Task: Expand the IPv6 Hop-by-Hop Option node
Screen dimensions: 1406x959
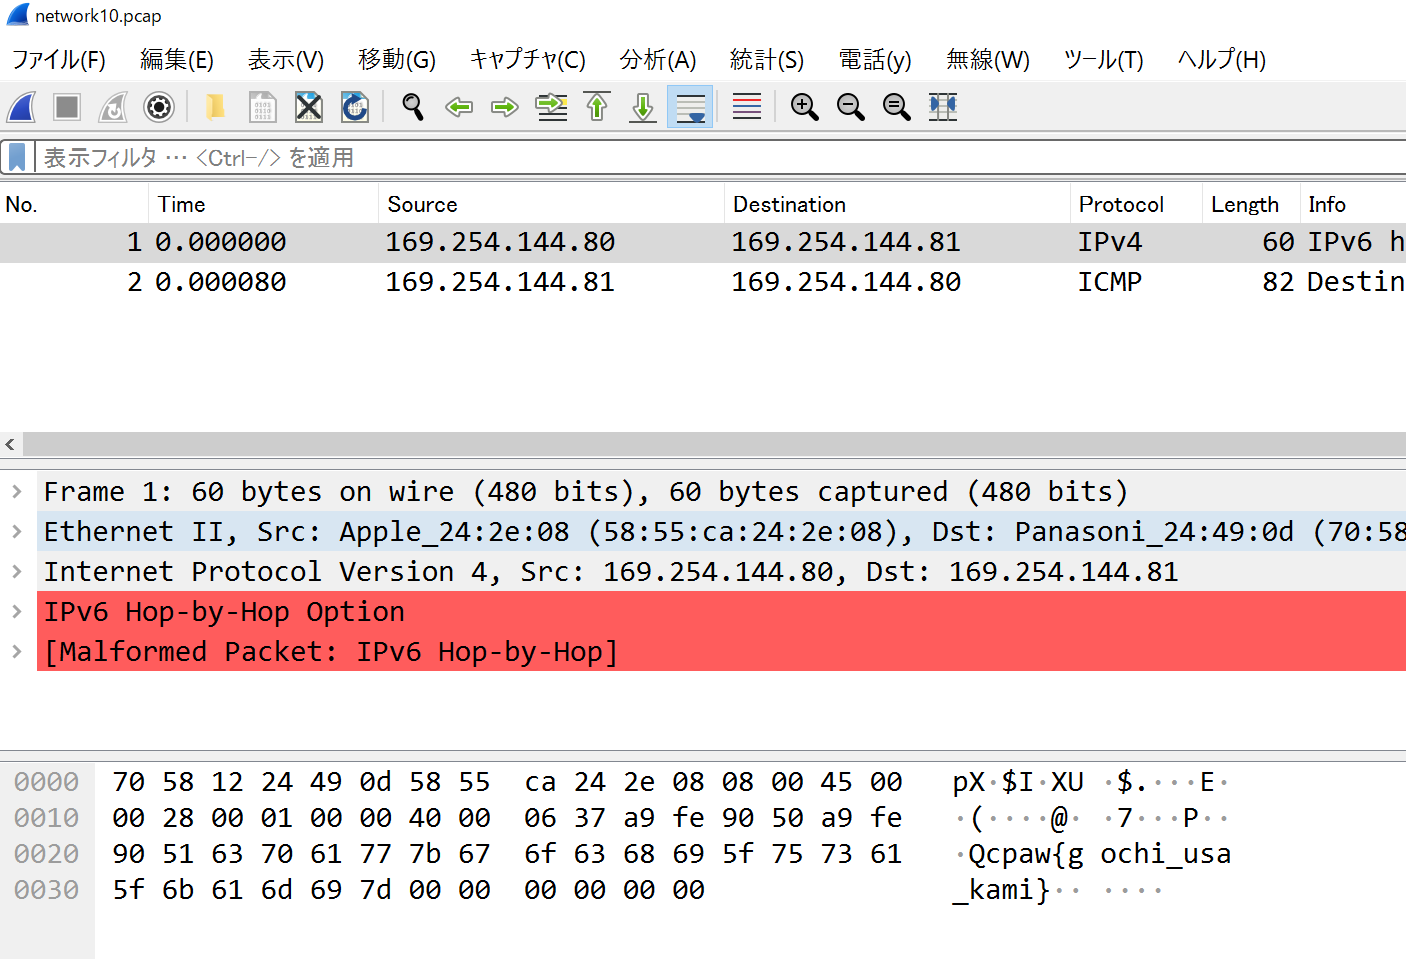Action: tap(17, 611)
